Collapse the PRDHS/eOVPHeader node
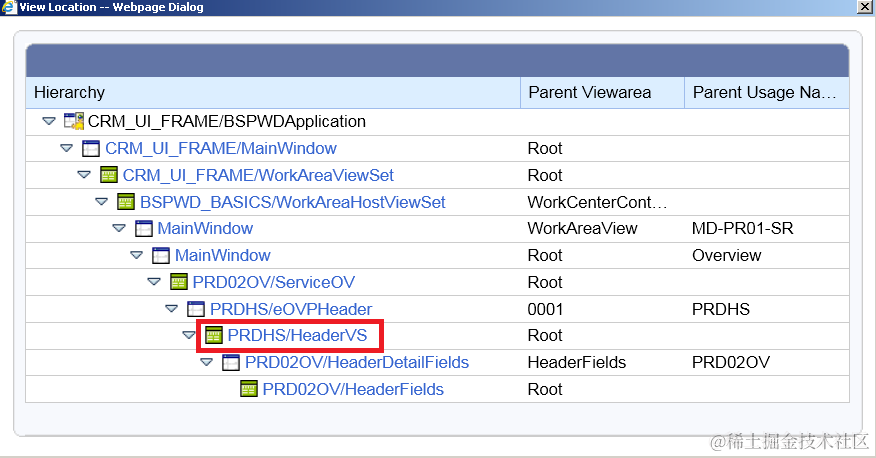876x458 pixels. click(x=172, y=309)
